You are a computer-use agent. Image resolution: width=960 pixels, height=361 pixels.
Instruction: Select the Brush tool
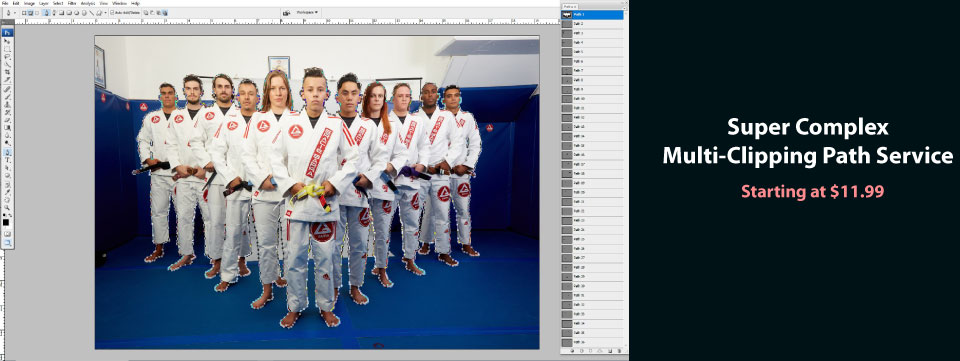(7, 97)
